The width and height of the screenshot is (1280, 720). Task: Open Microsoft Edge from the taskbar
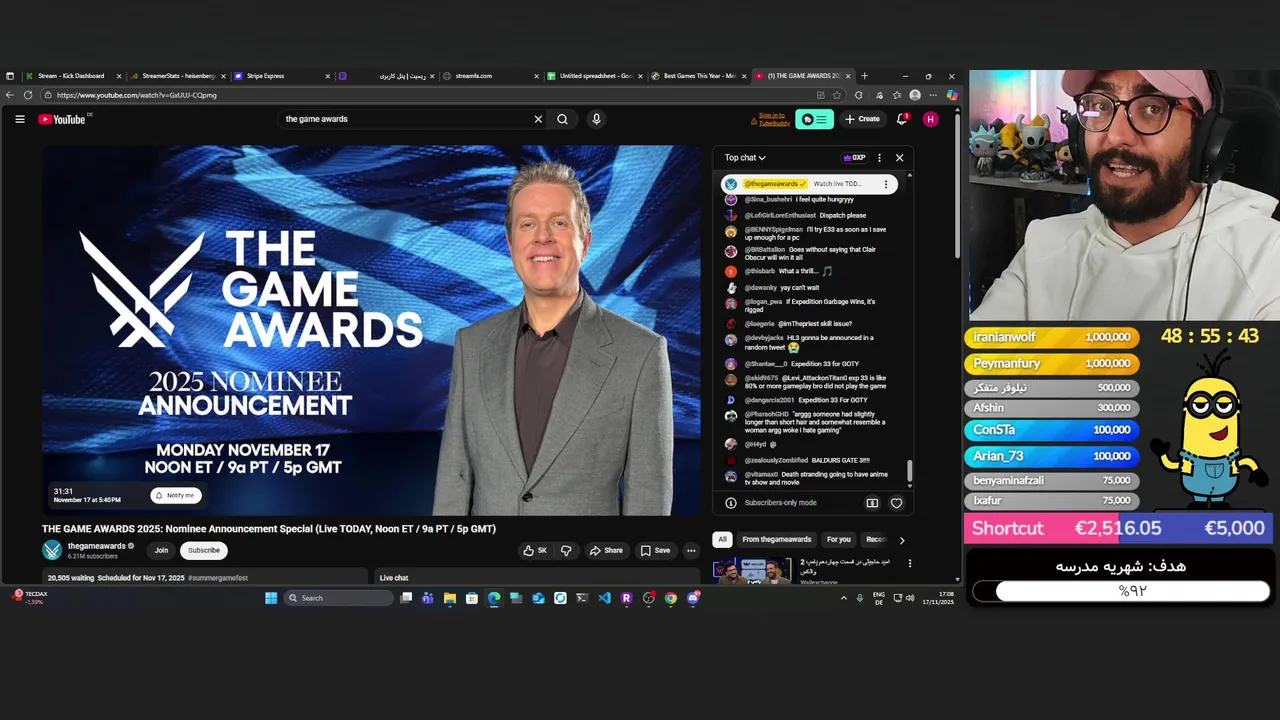(494, 598)
